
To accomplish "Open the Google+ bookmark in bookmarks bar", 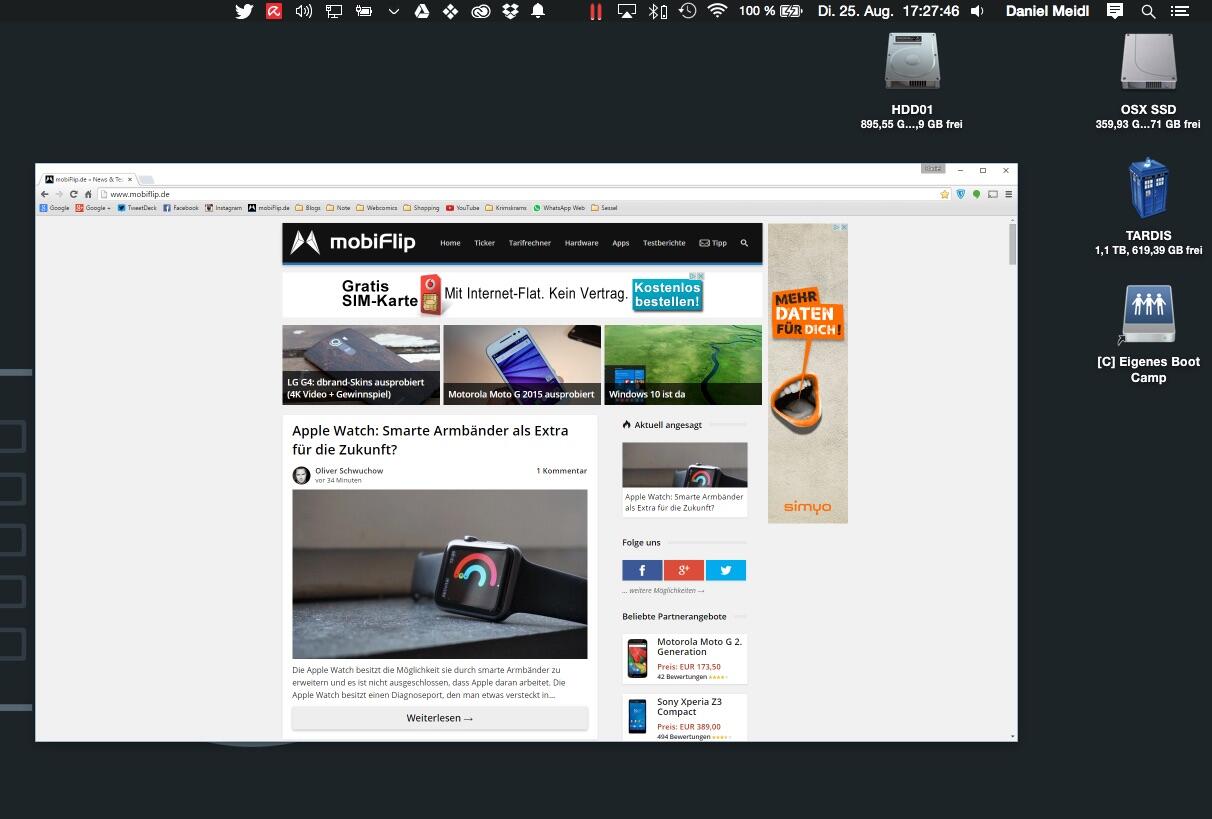I will click(x=93, y=208).
